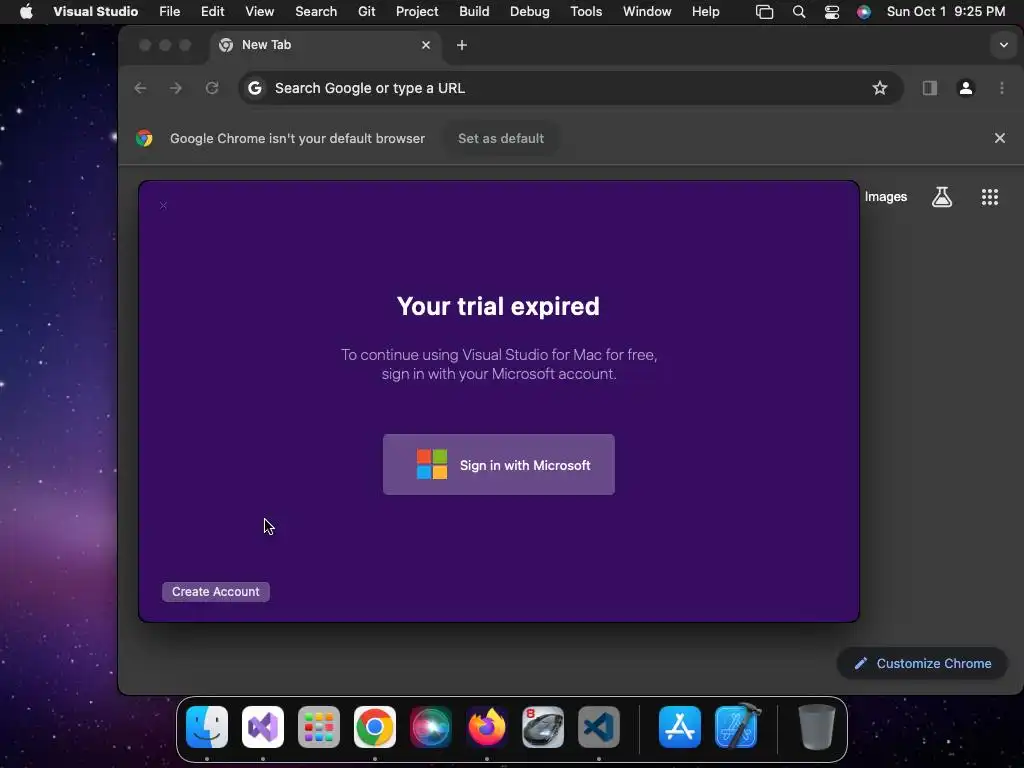Open Firefox from the dock
1024x768 pixels.
point(487,727)
